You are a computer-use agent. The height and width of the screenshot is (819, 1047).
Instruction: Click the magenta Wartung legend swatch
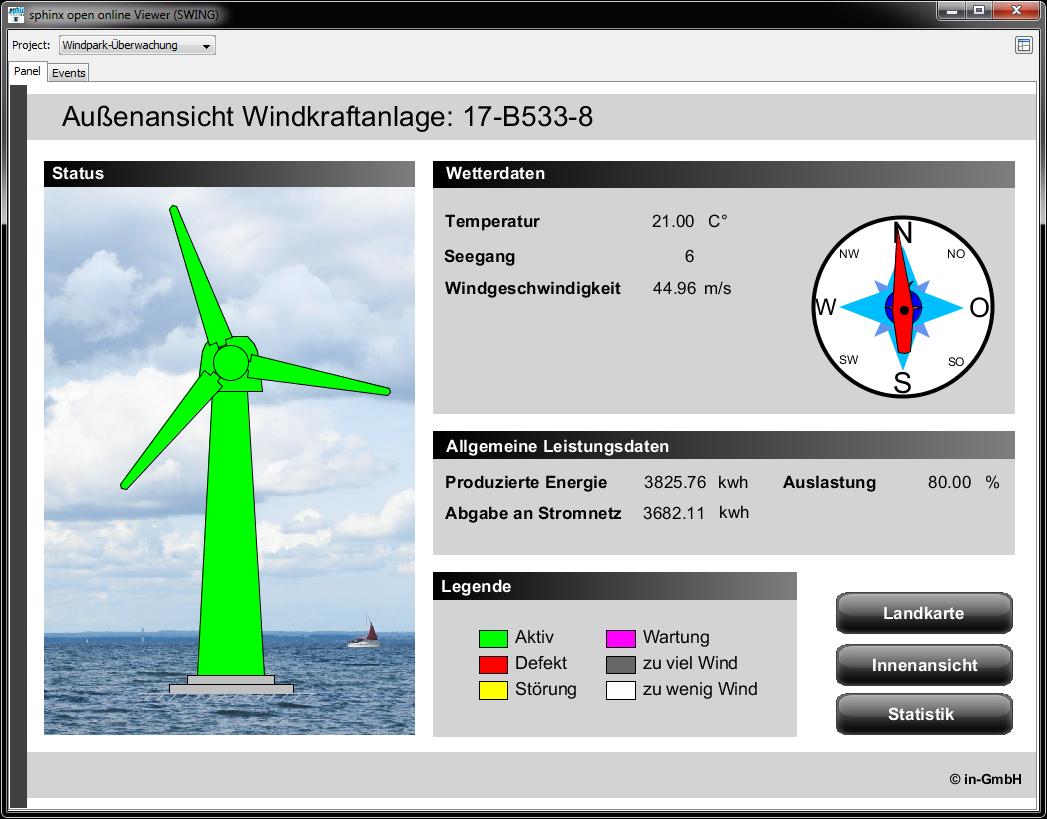click(x=621, y=638)
